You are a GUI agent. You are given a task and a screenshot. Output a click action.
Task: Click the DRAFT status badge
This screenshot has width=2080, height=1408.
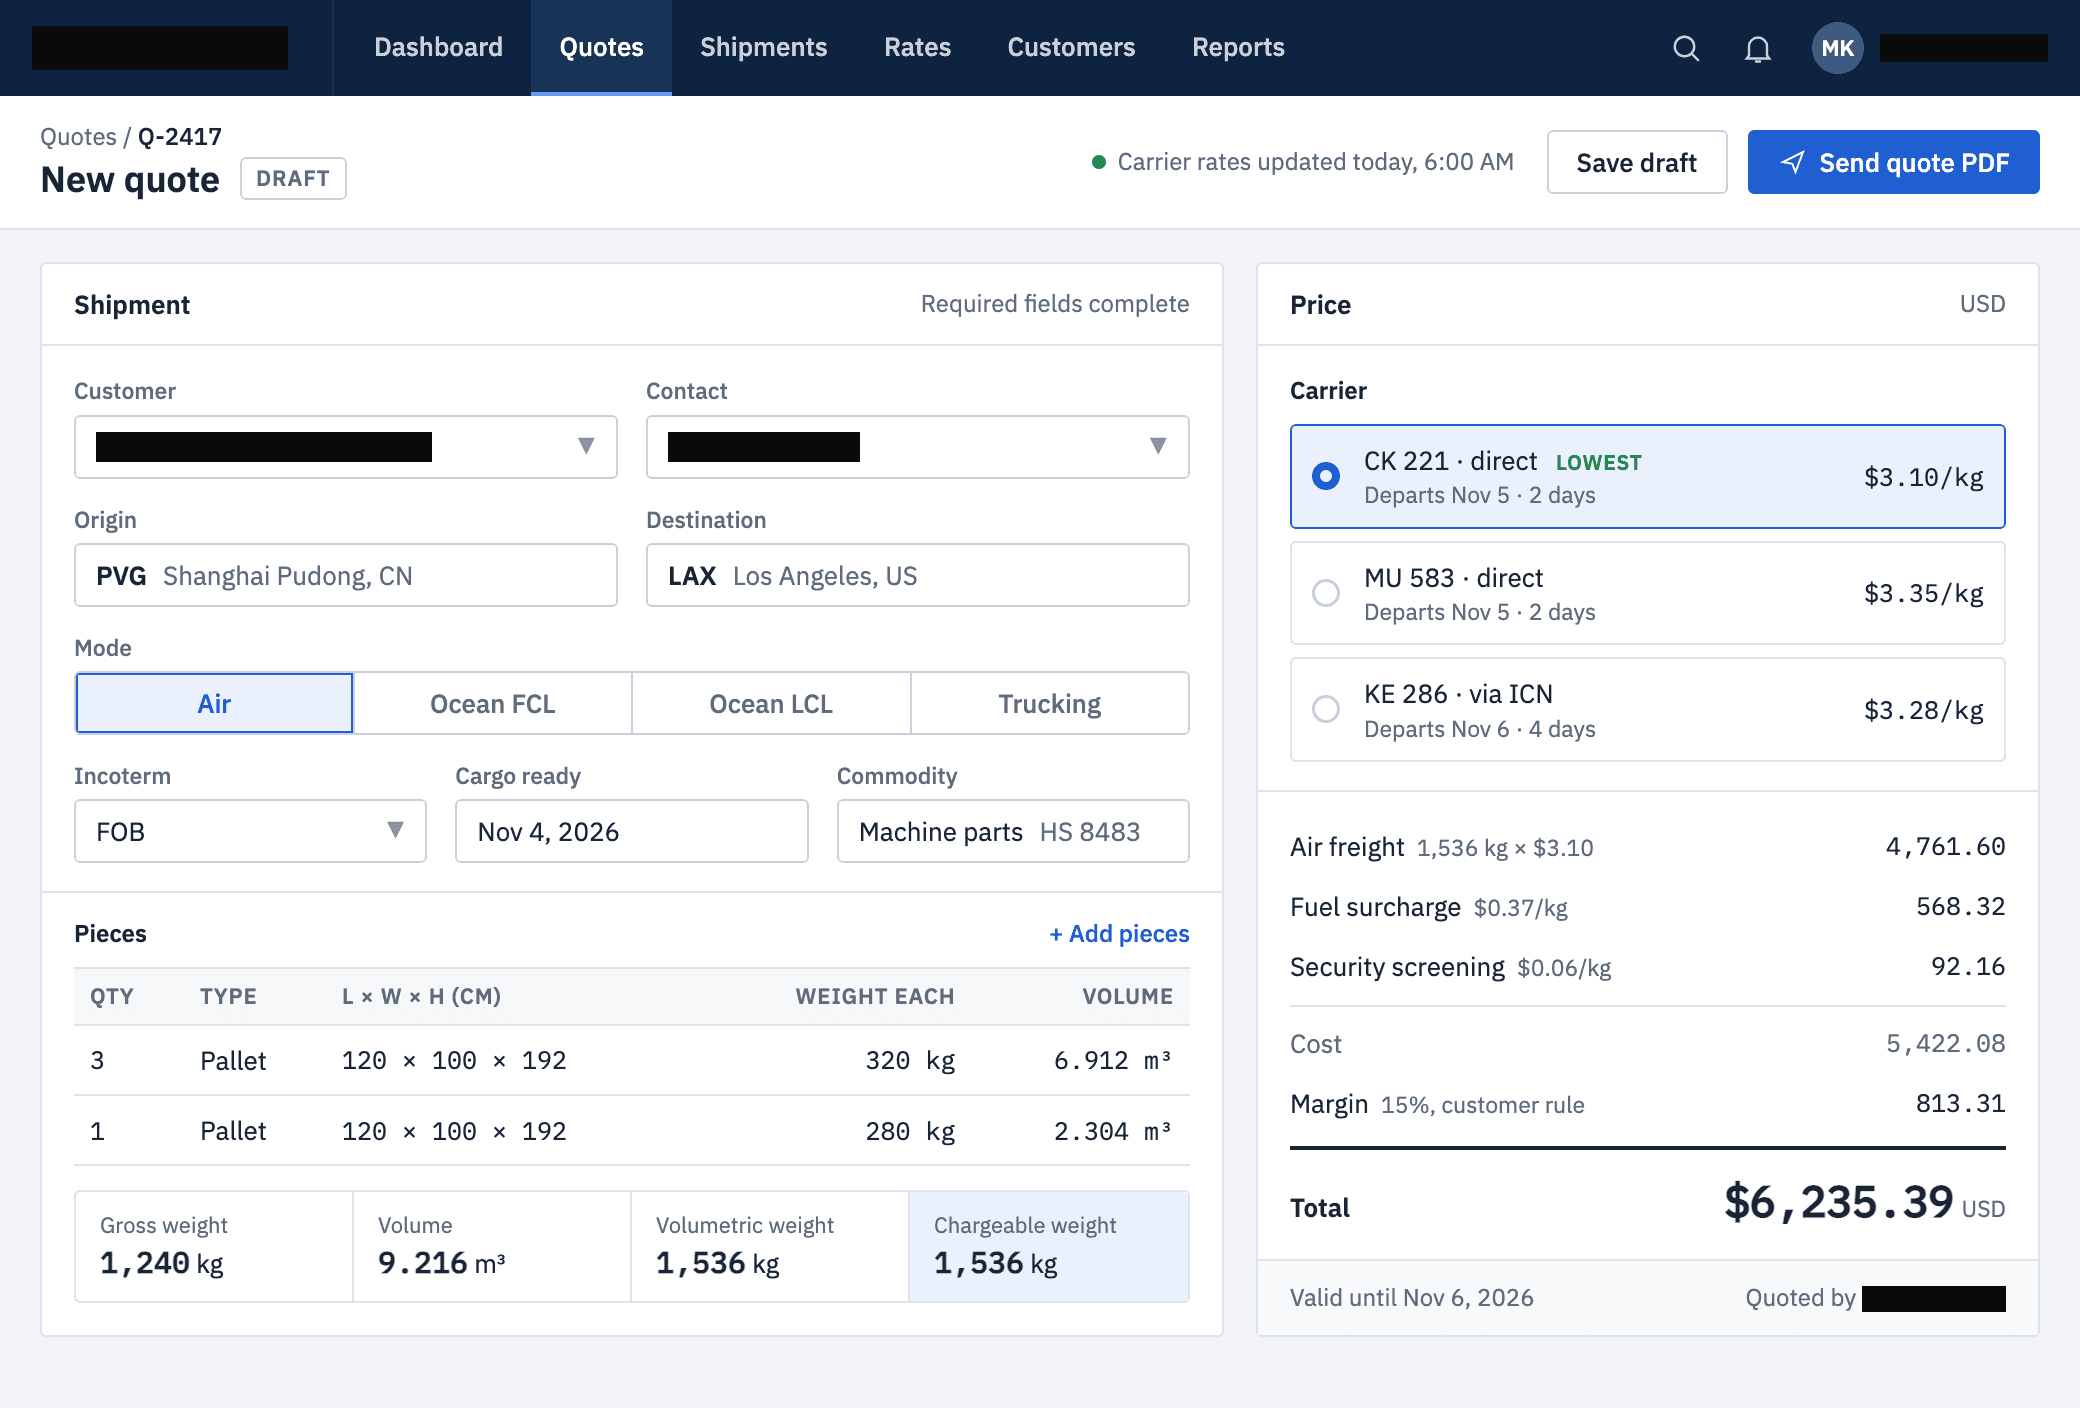pos(293,178)
